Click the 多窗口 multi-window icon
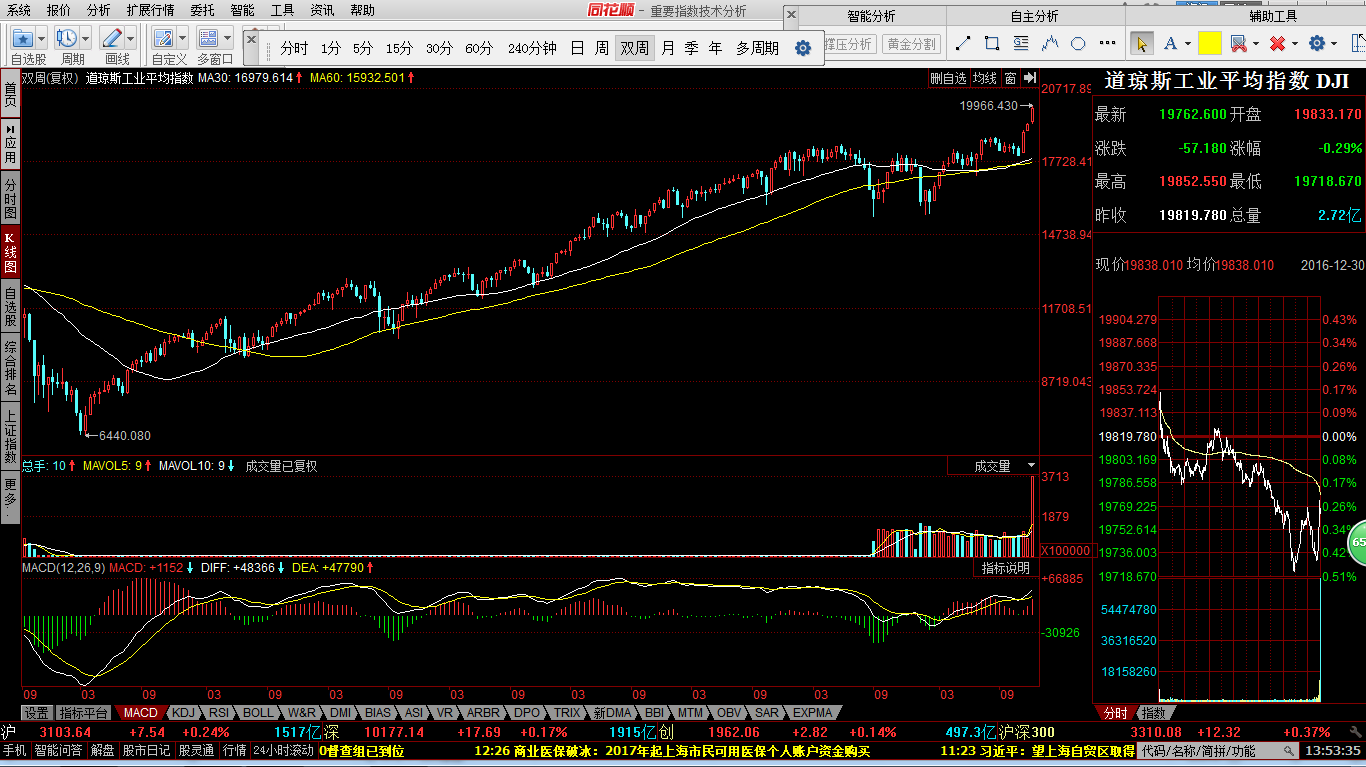Screen dimensions: 1366x767 (208, 39)
